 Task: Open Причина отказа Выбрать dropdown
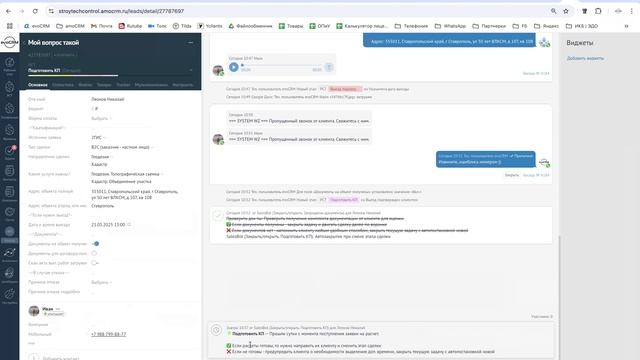pos(101,282)
